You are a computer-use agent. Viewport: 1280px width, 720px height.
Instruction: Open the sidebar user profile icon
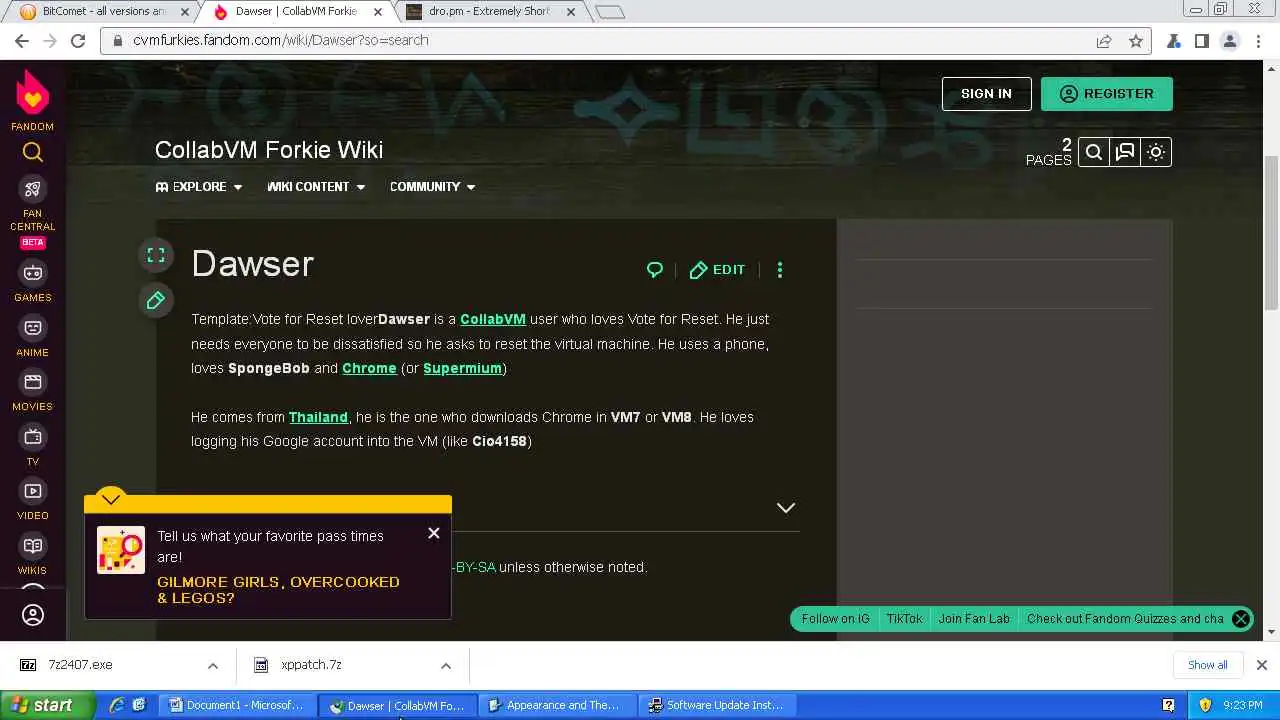(x=33, y=615)
